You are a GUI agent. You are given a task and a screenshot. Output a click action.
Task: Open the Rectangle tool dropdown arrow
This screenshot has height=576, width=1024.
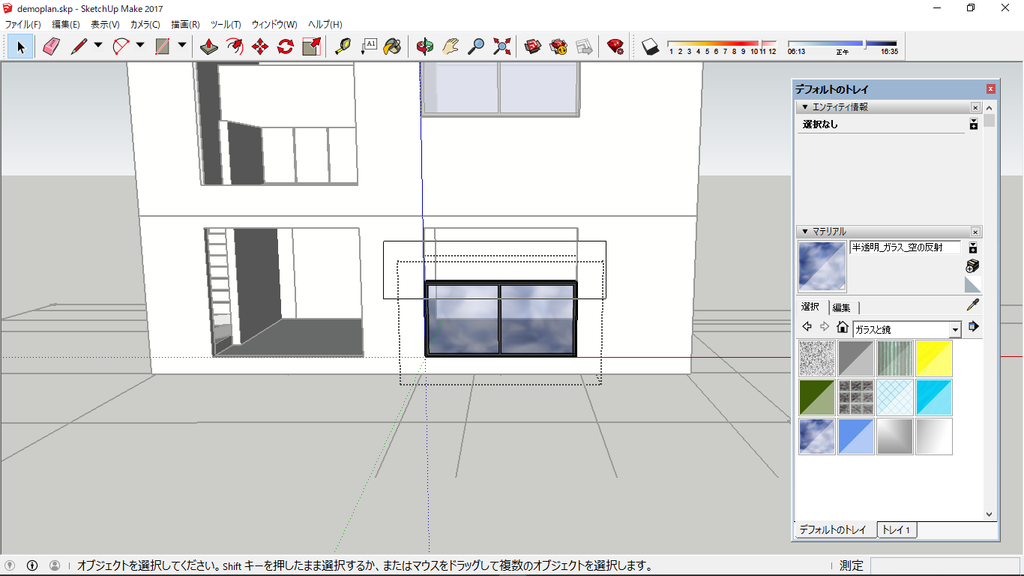(182, 46)
